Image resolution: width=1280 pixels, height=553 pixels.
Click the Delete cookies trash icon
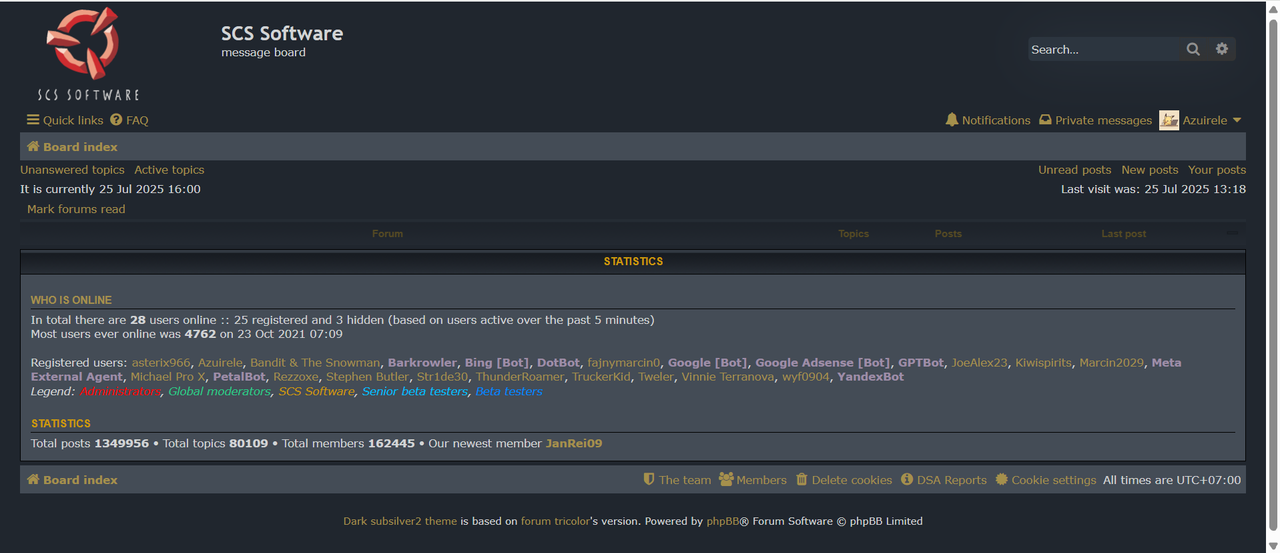click(x=802, y=480)
